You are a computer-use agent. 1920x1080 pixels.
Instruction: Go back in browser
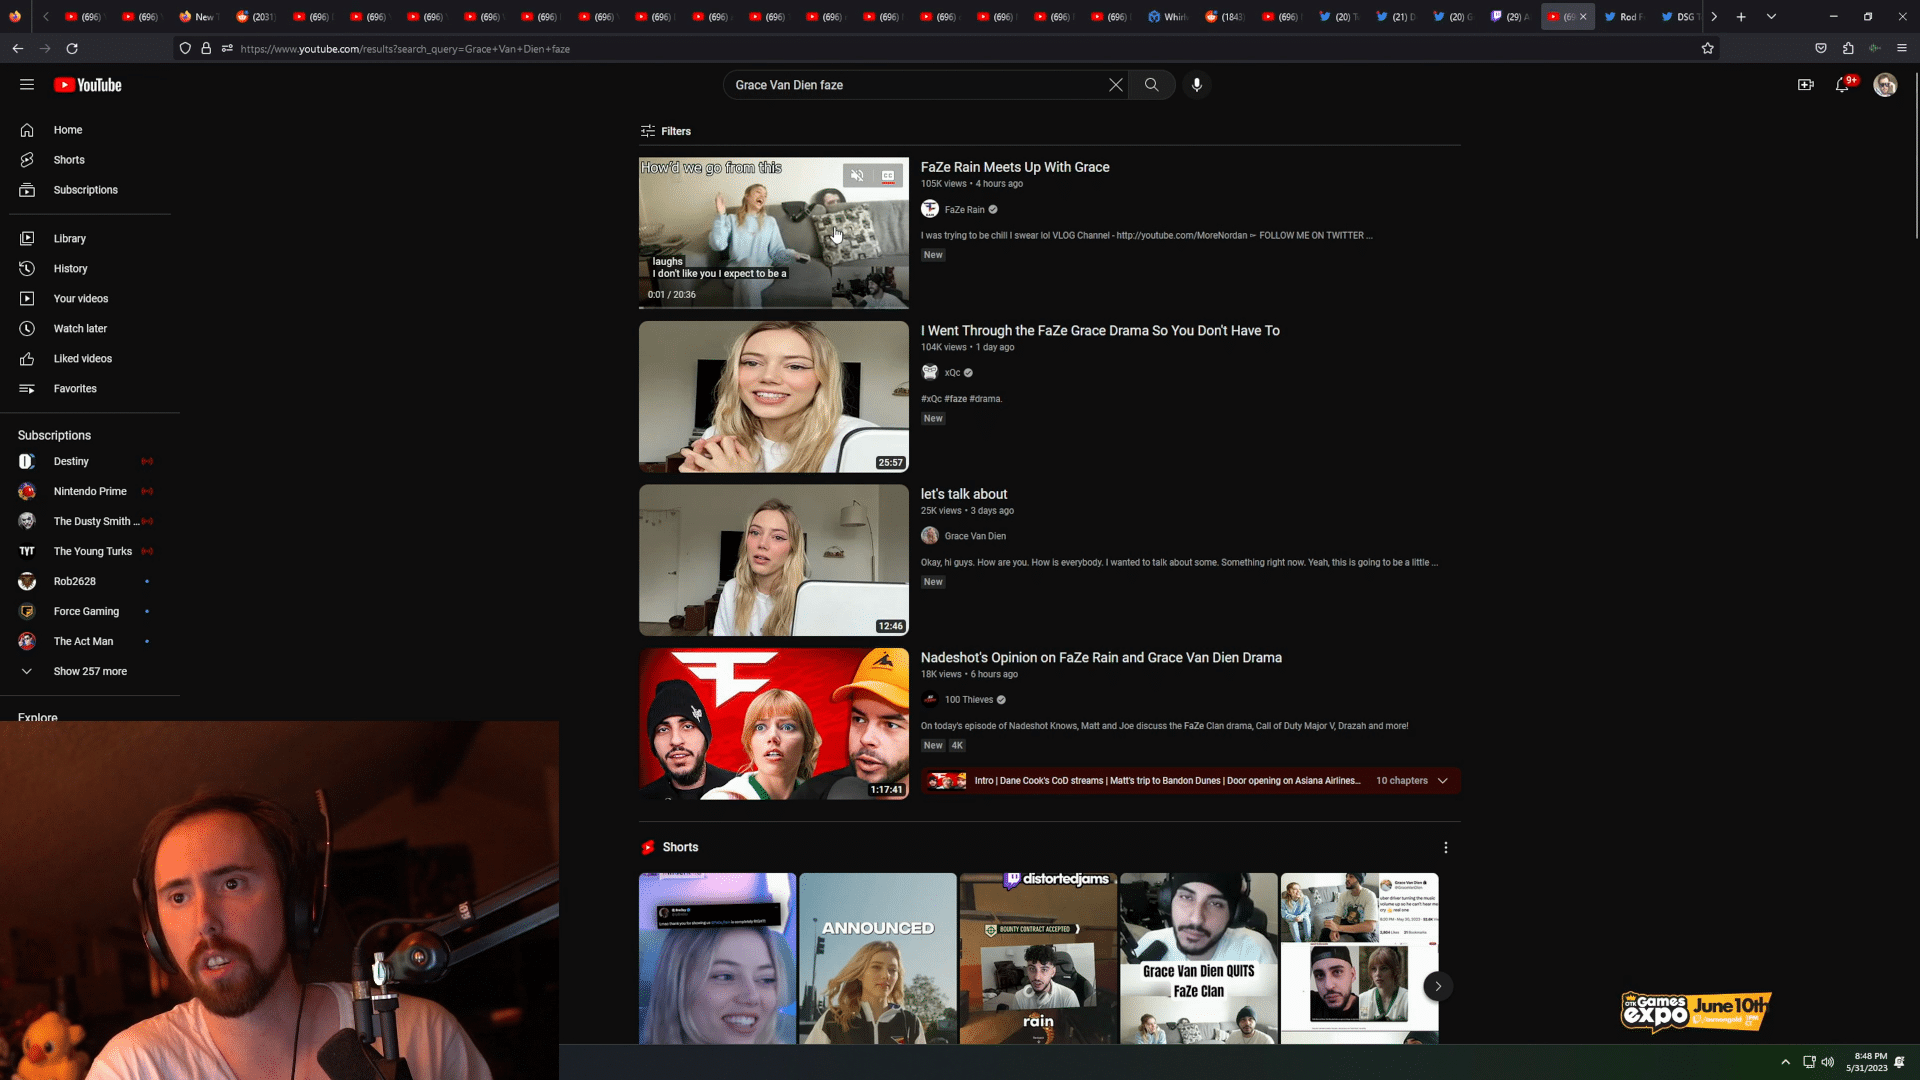(18, 48)
